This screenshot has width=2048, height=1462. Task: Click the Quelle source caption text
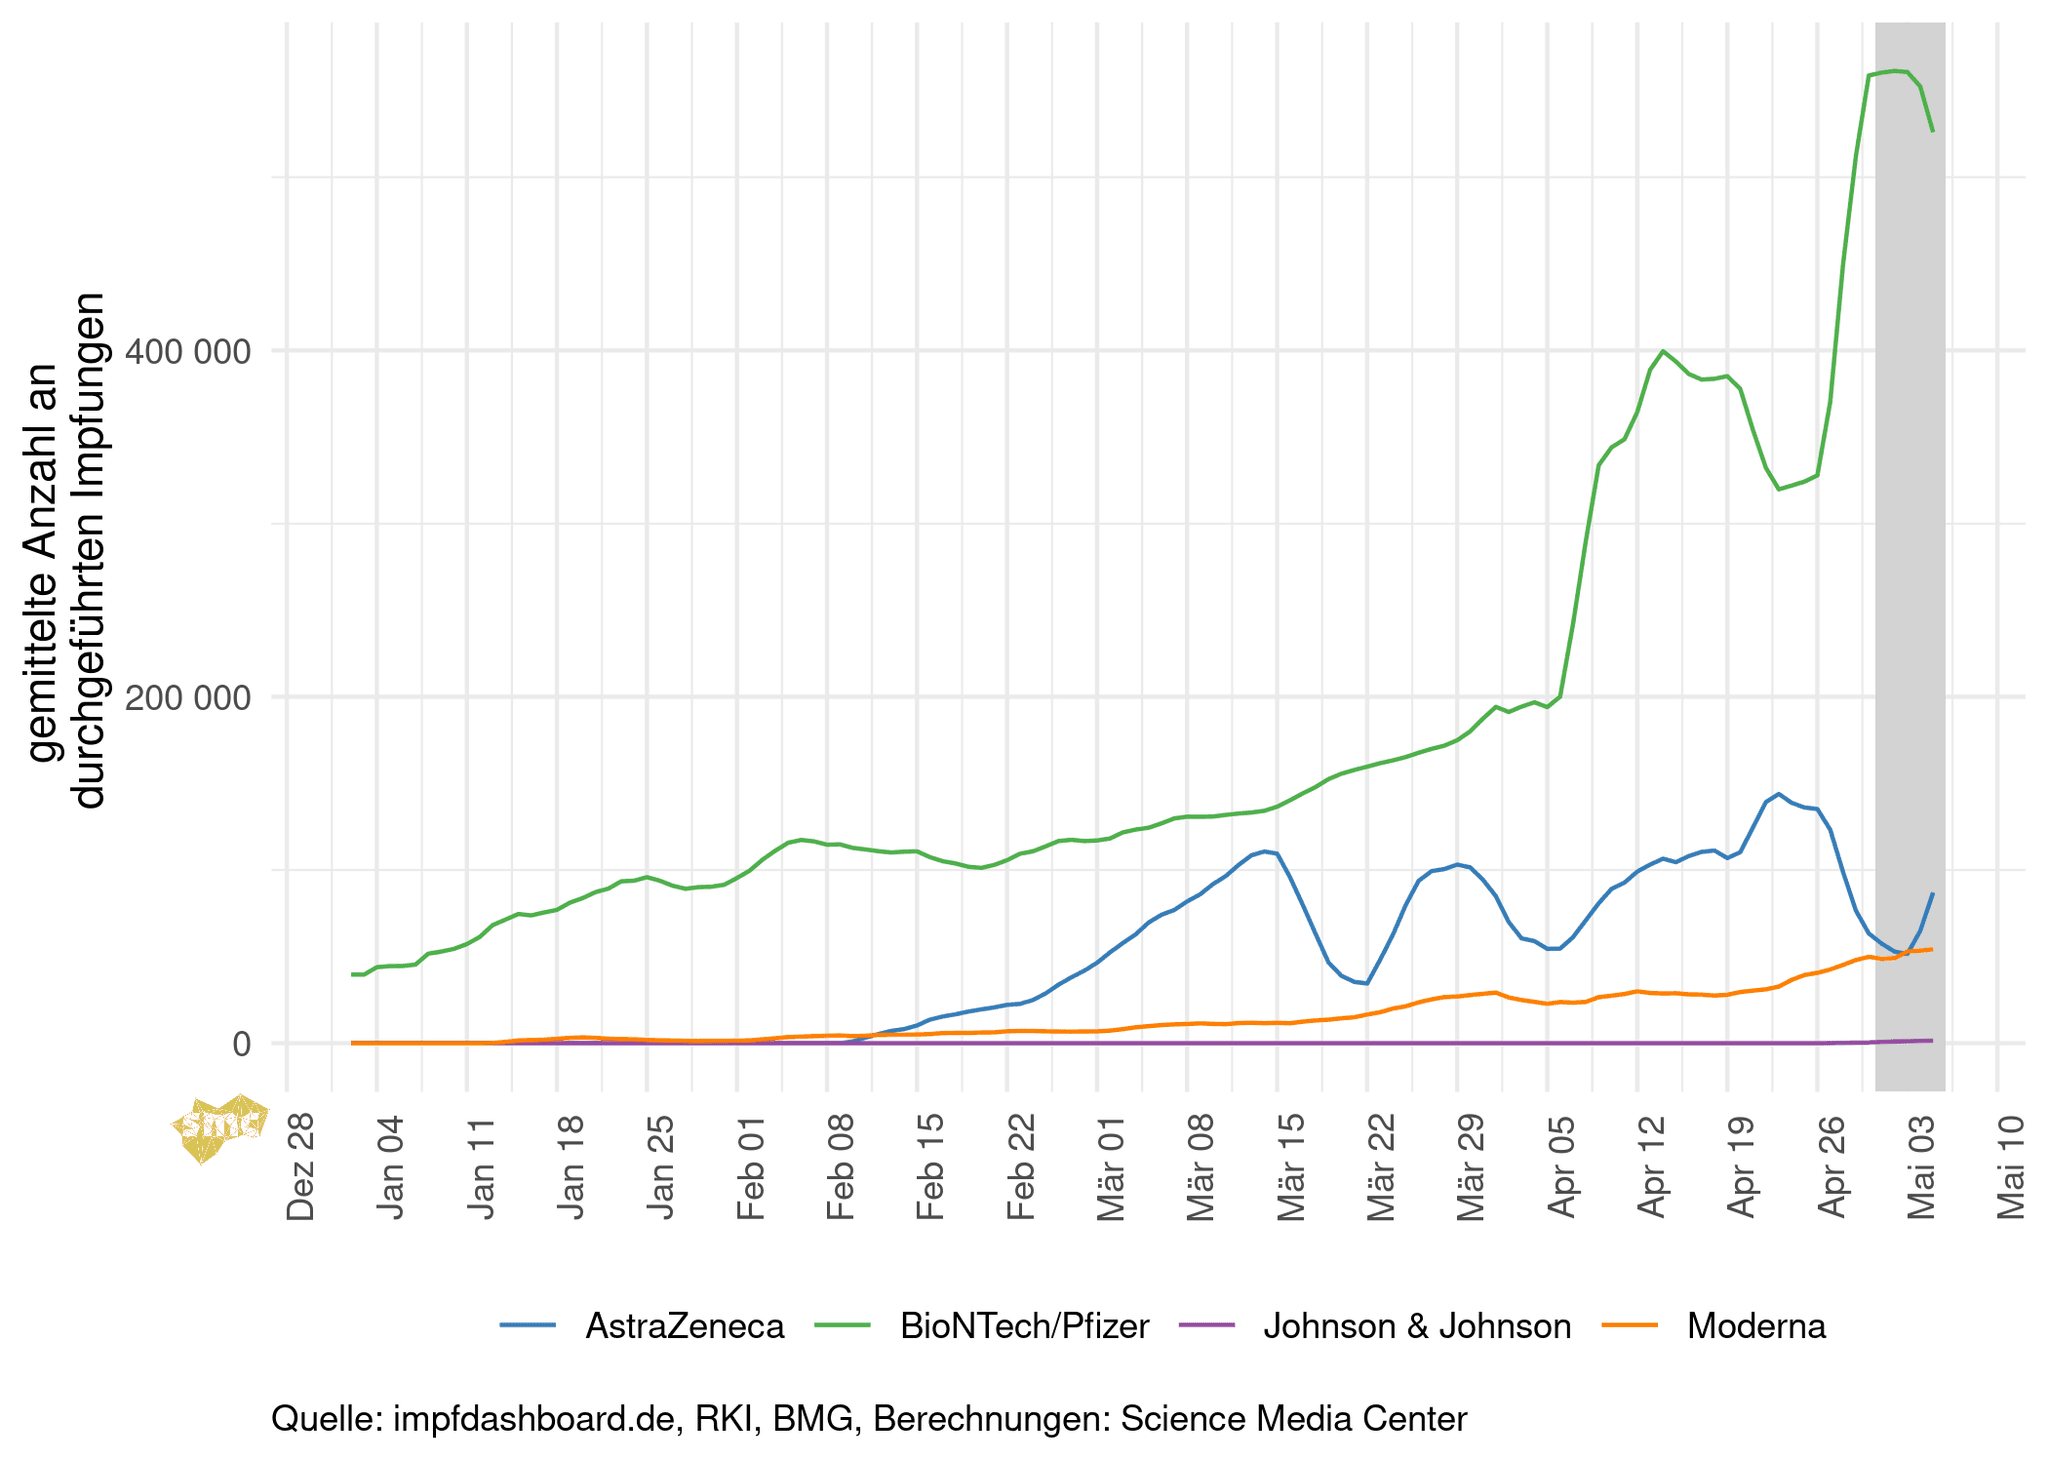pyautogui.click(x=868, y=1418)
